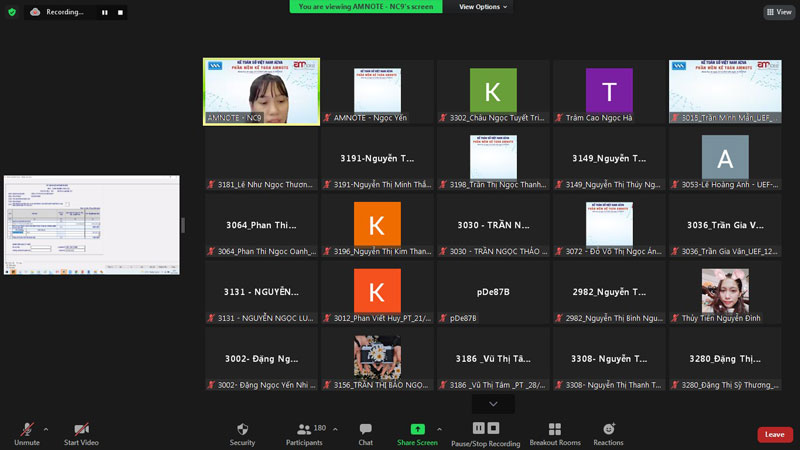Open the Chat panel
Screen dimensions: 800x450
(x=365, y=431)
